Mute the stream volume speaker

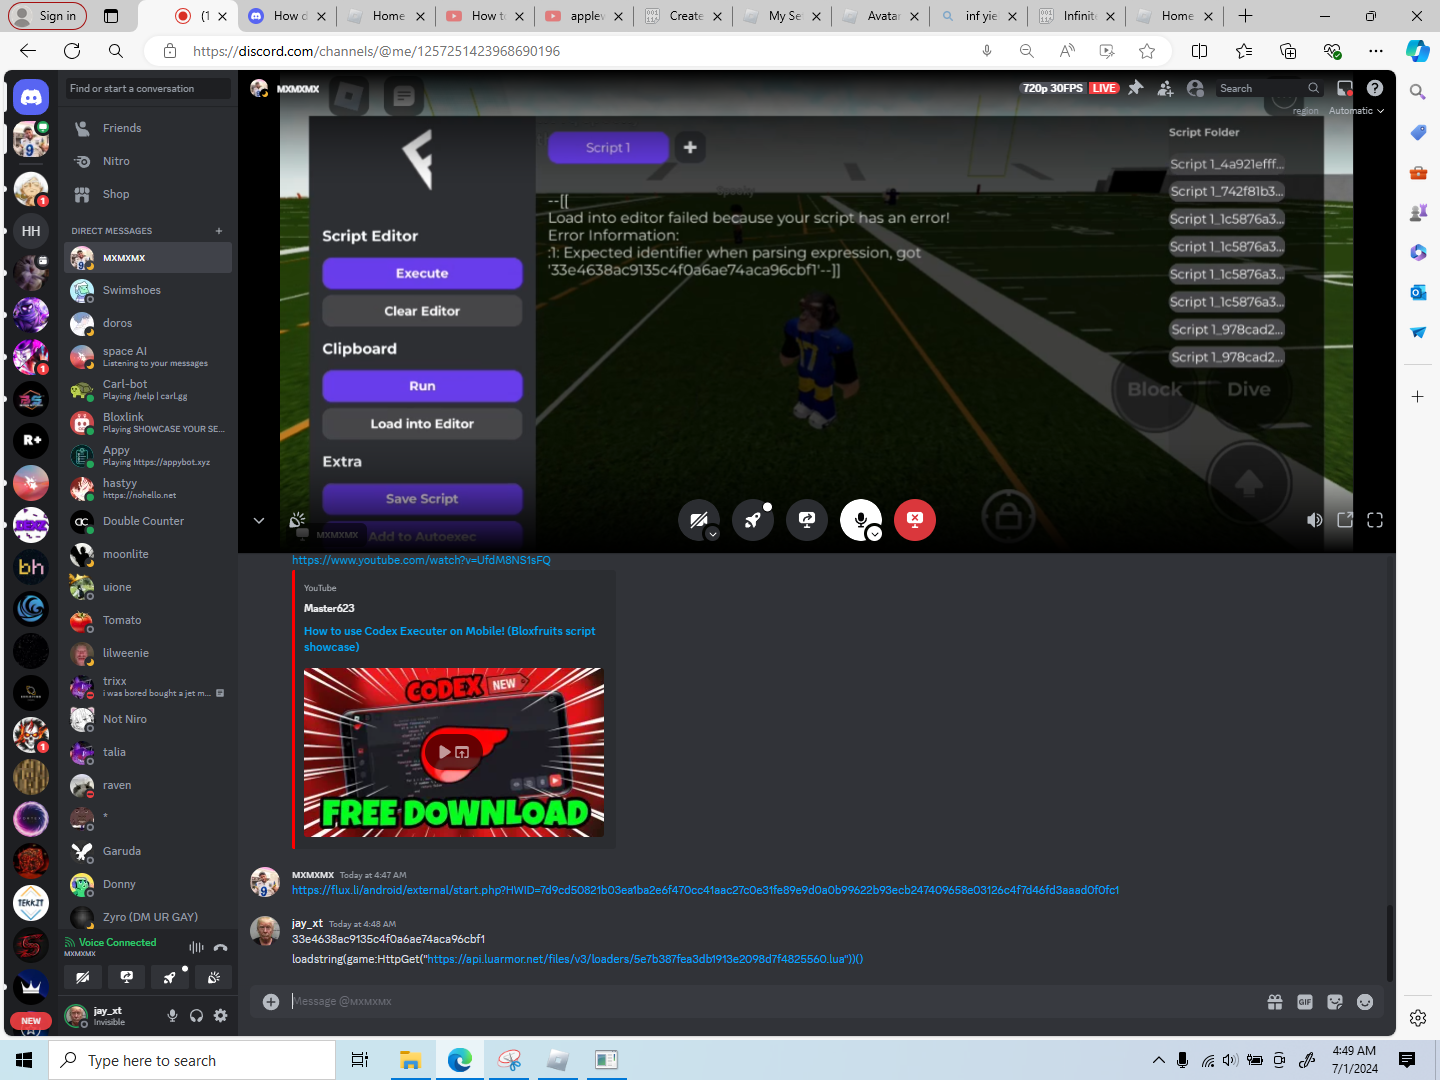tap(1315, 520)
